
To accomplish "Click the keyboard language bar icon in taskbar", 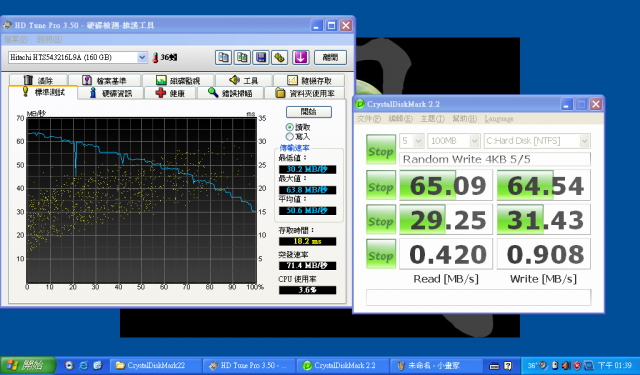I will 494,366.
